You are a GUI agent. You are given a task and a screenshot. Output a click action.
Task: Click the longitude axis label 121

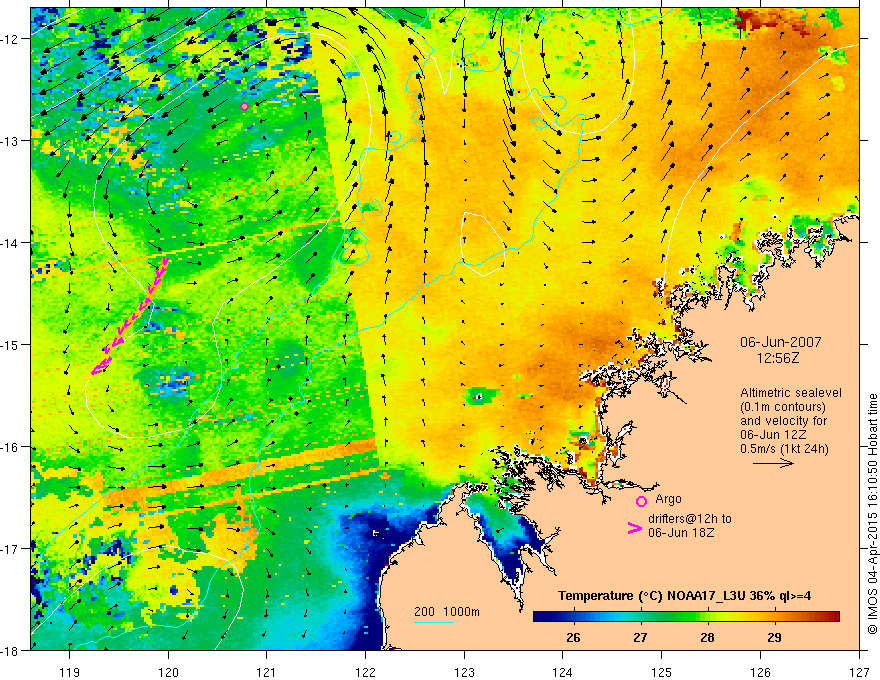(x=267, y=672)
